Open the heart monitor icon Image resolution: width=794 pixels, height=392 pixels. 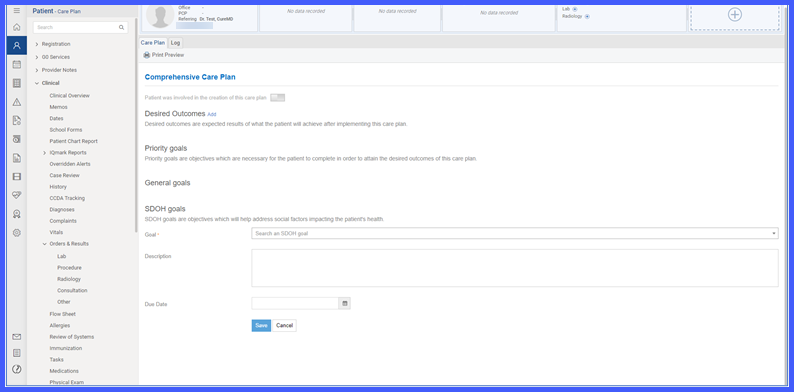[x=17, y=195]
